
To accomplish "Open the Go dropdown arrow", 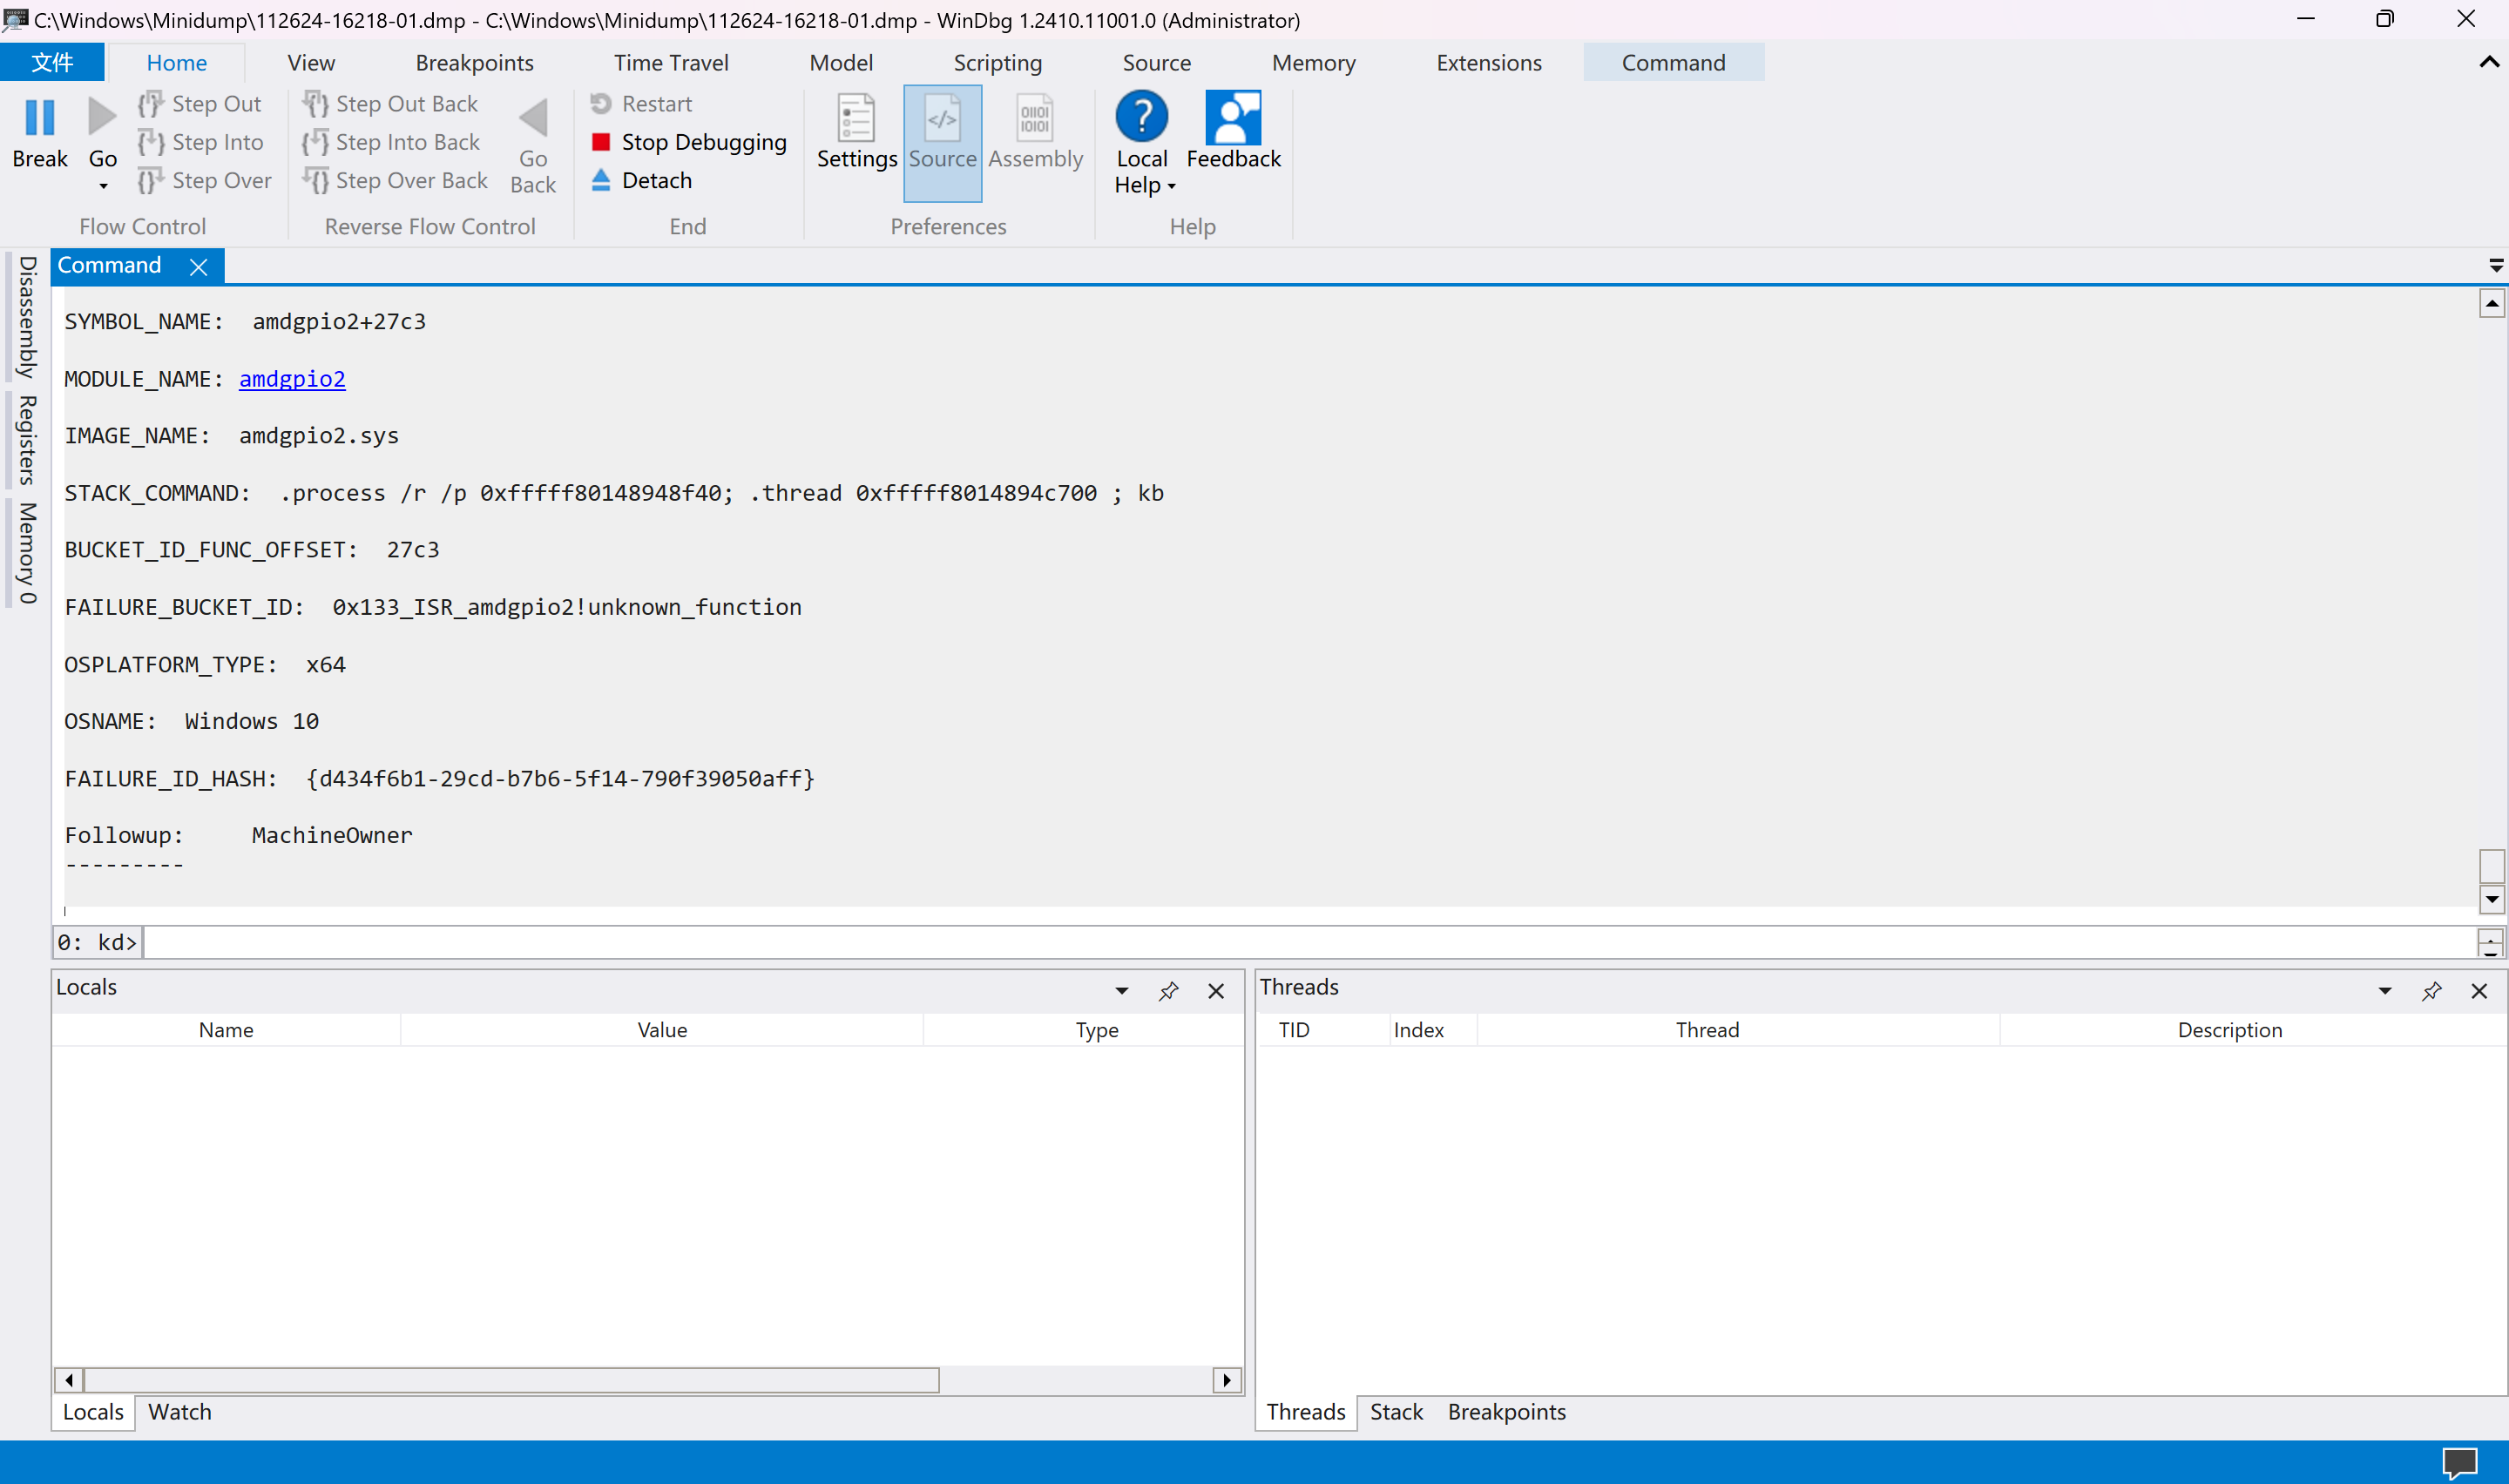I will [103, 186].
